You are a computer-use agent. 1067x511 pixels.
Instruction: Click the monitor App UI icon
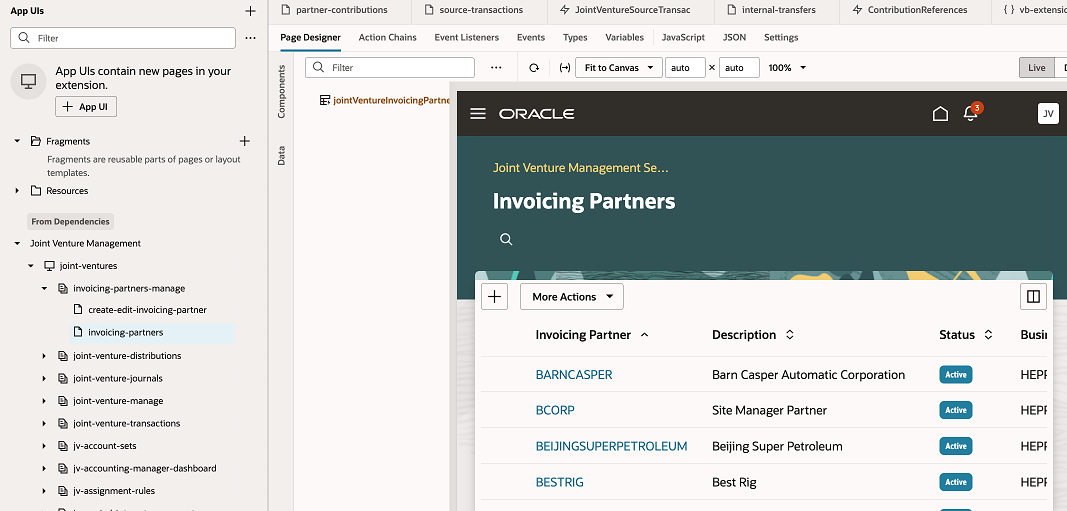(x=28, y=82)
